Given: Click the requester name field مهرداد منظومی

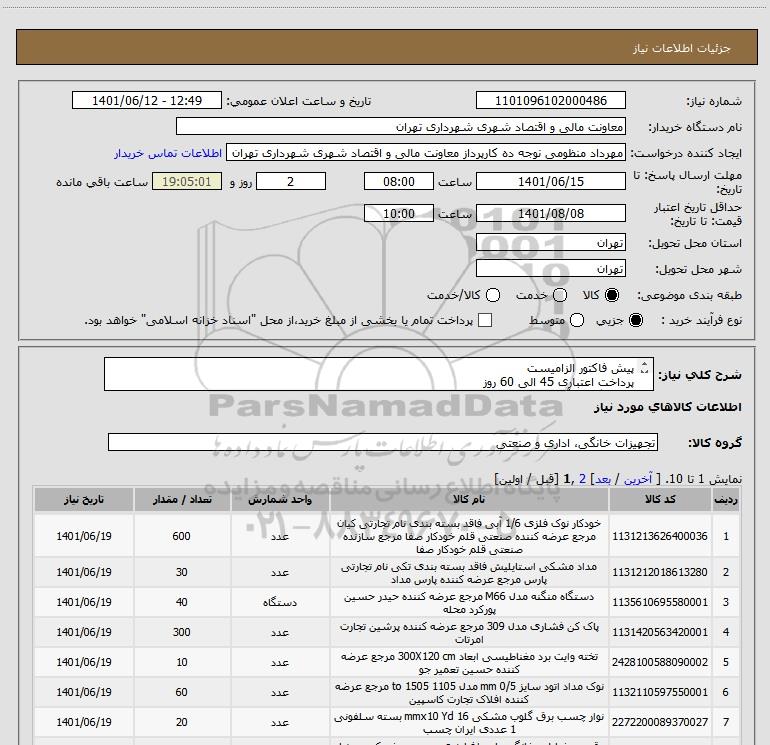Looking at the screenshot, I should point(426,153).
